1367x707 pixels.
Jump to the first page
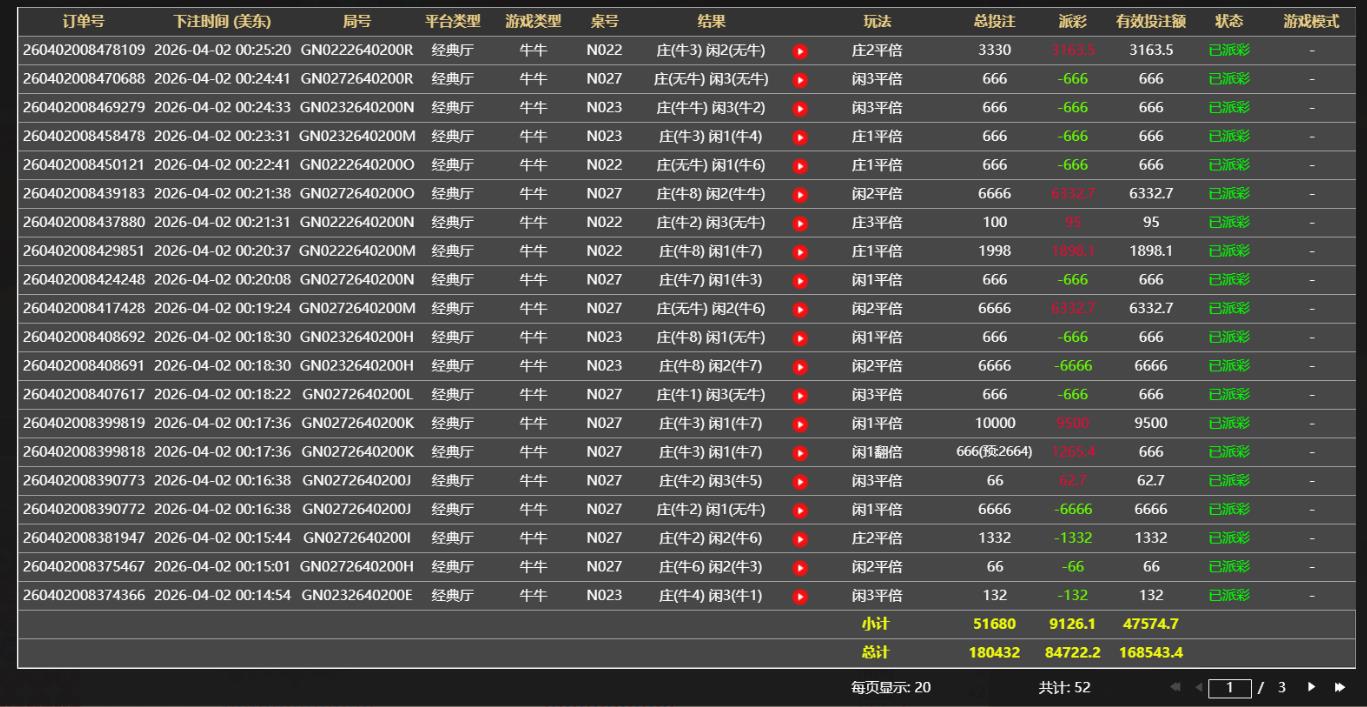pos(1175,688)
